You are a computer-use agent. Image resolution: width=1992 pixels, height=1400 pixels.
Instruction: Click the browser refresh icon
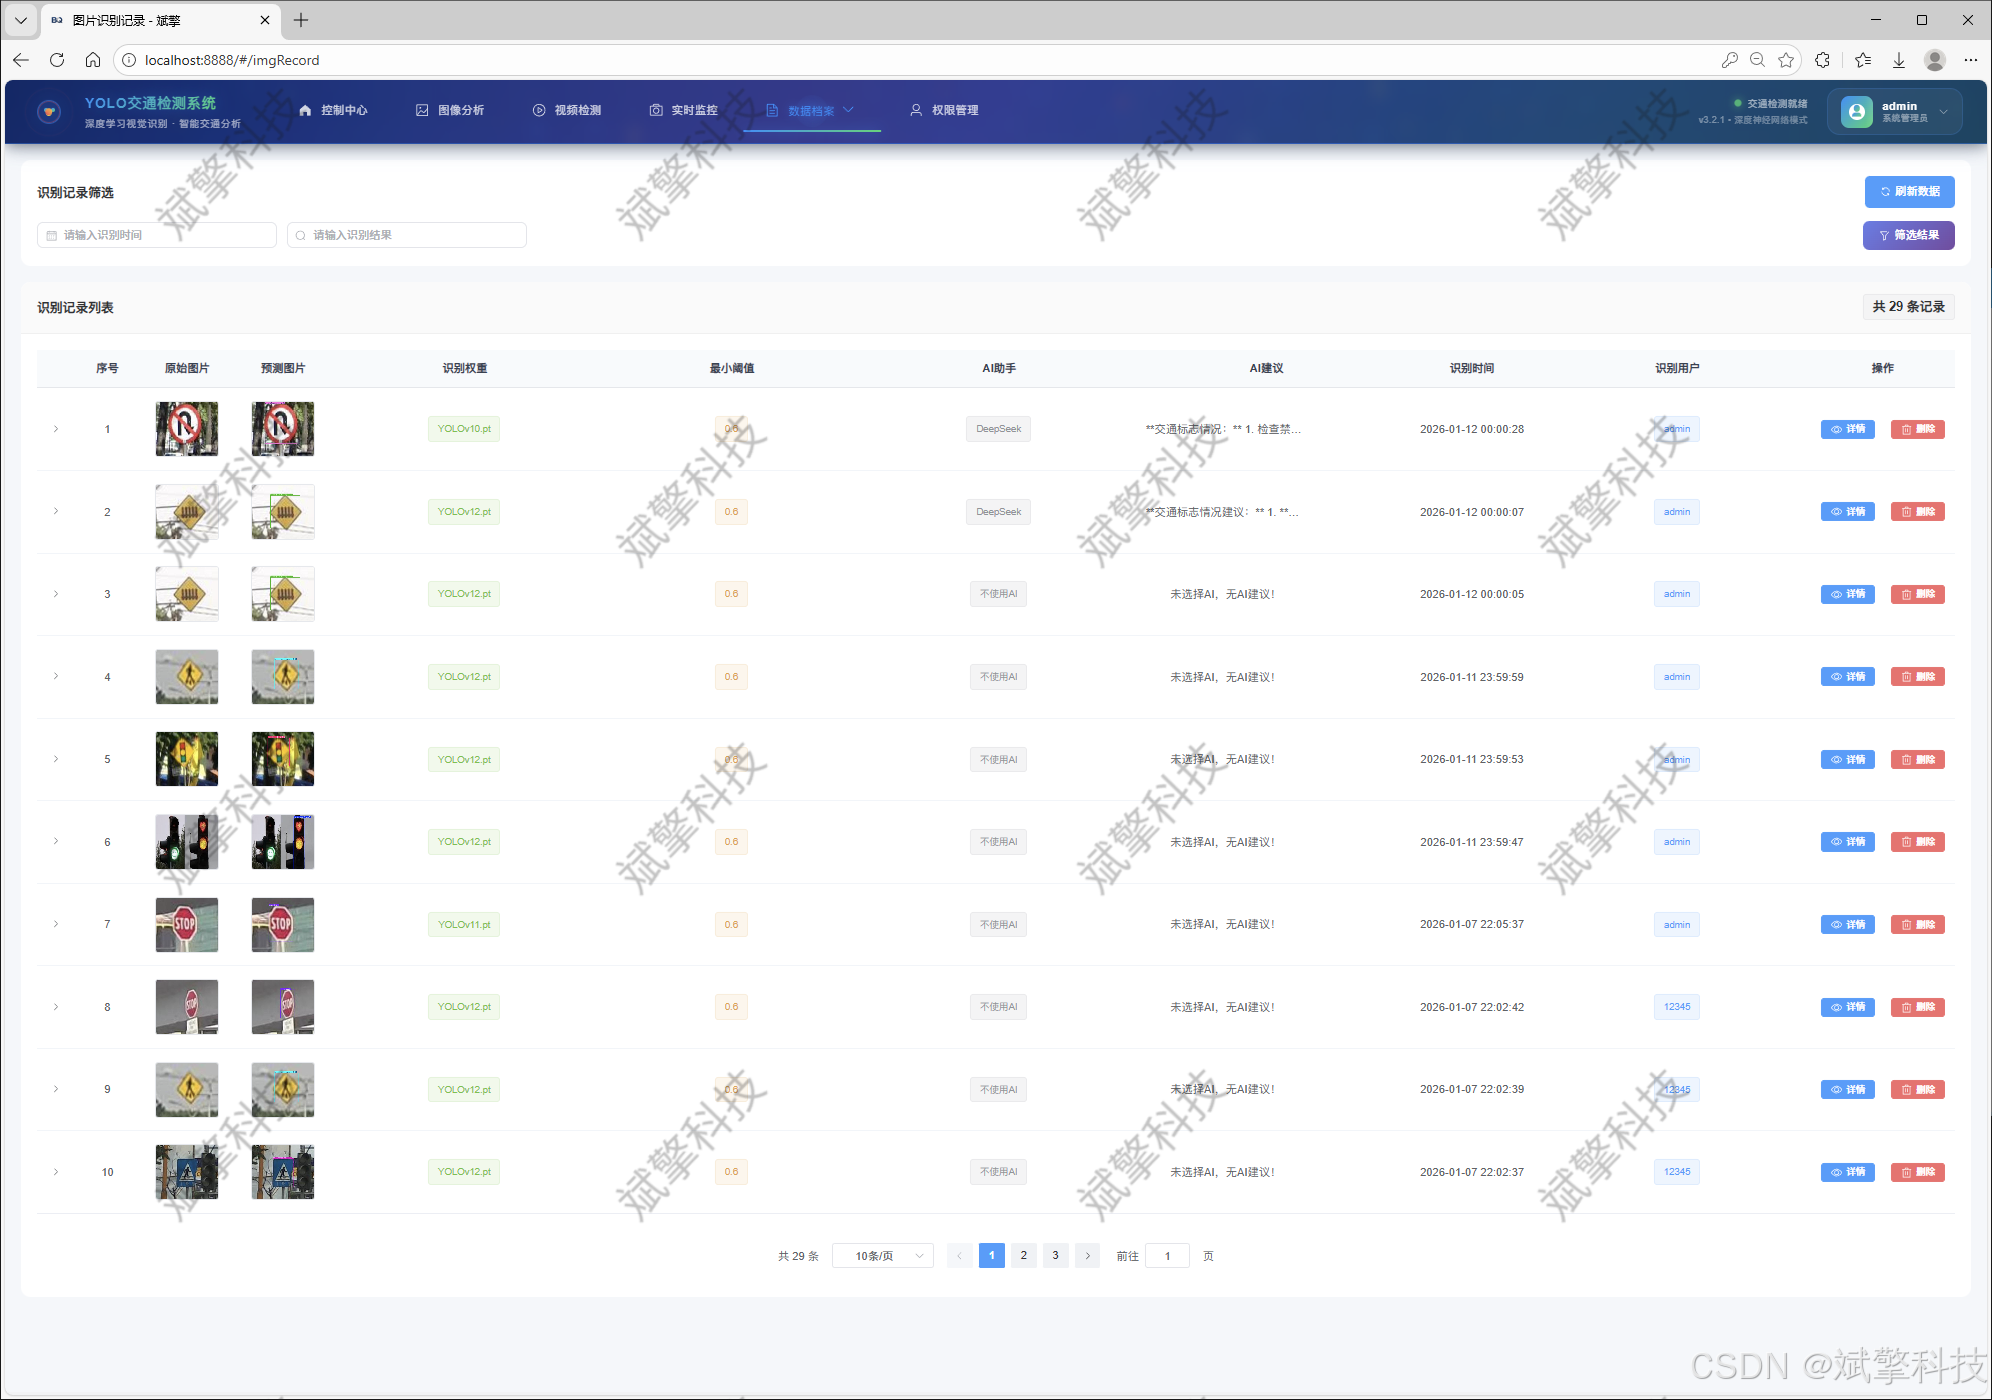[57, 60]
